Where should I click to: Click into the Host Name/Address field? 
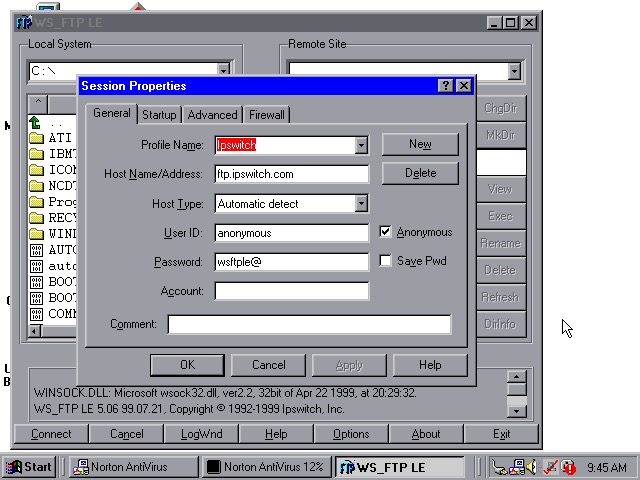(291, 174)
